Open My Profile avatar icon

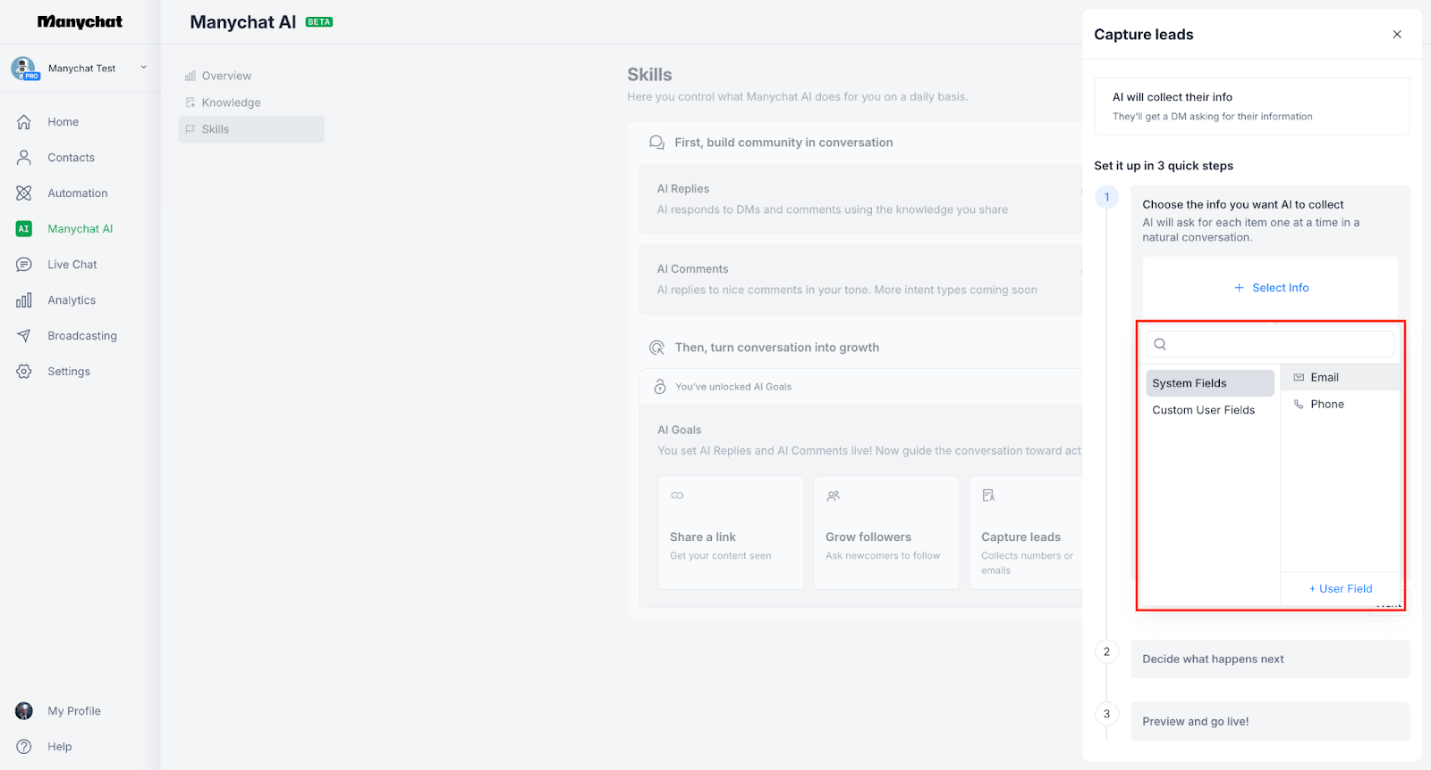23,710
